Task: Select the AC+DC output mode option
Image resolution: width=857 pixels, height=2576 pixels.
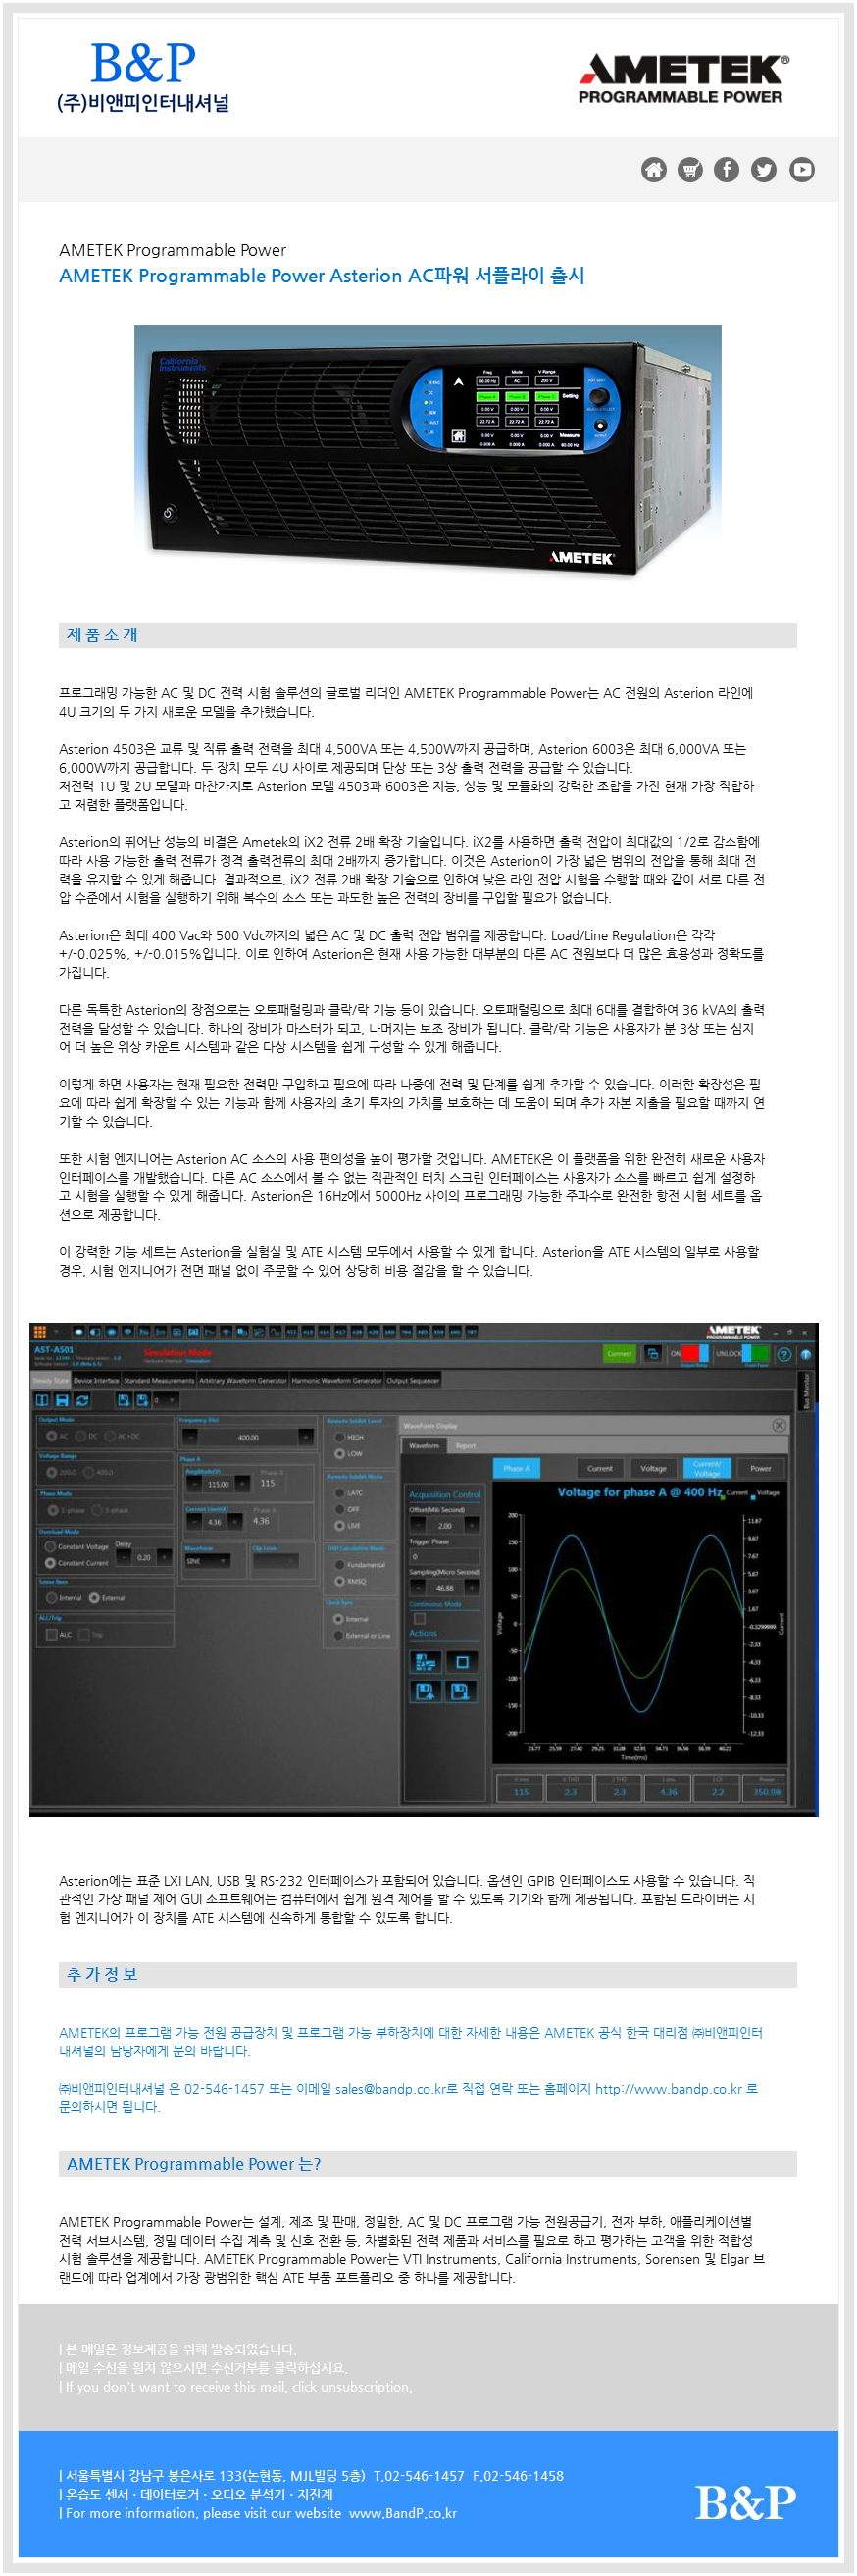Action: pos(110,1436)
